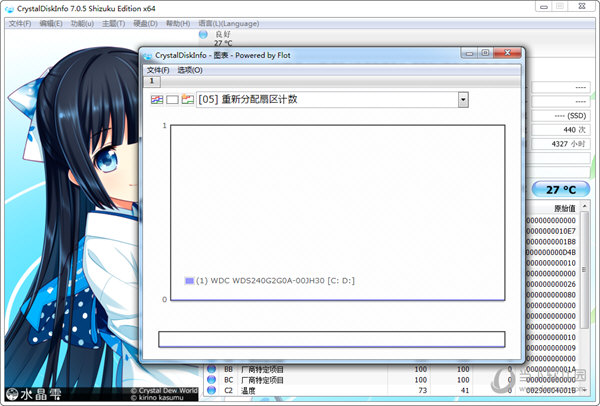Toggle the WDC WDS240G2G0A legend color box
Image resolution: width=600 pixels, height=406 pixels.
(x=189, y=281)
